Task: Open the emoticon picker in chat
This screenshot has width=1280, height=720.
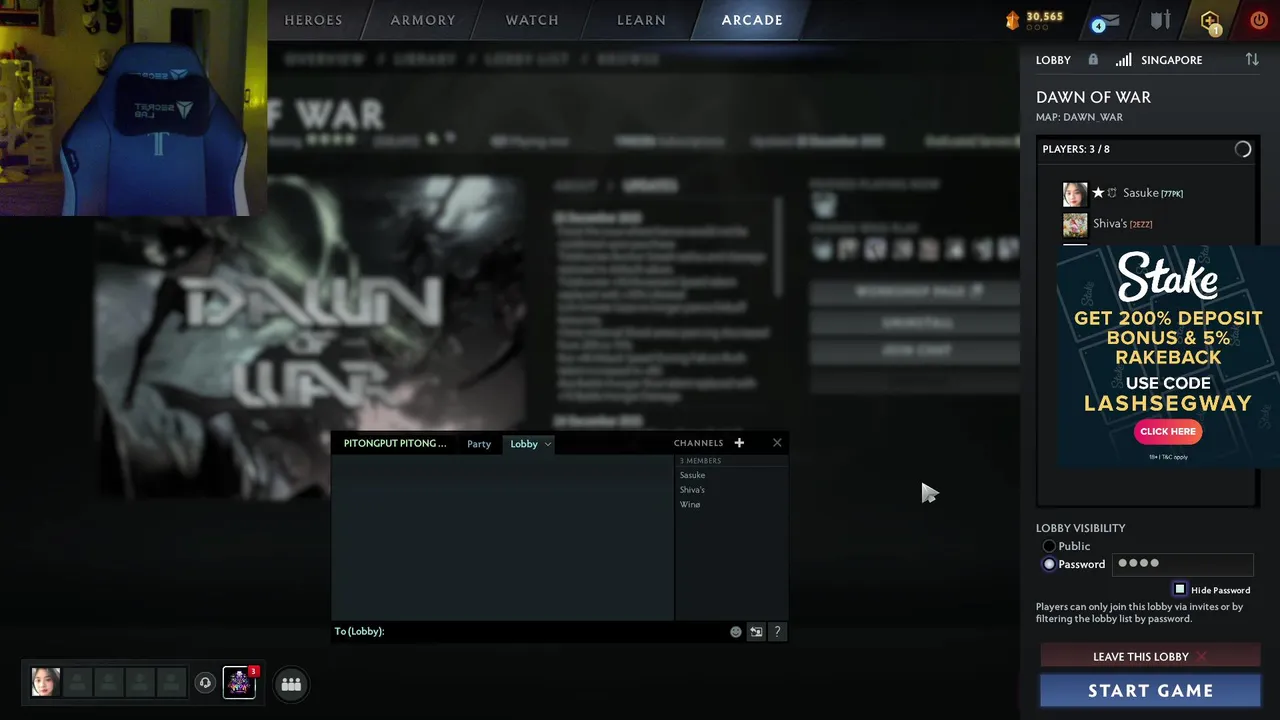Action: click(x=736, y=632)
